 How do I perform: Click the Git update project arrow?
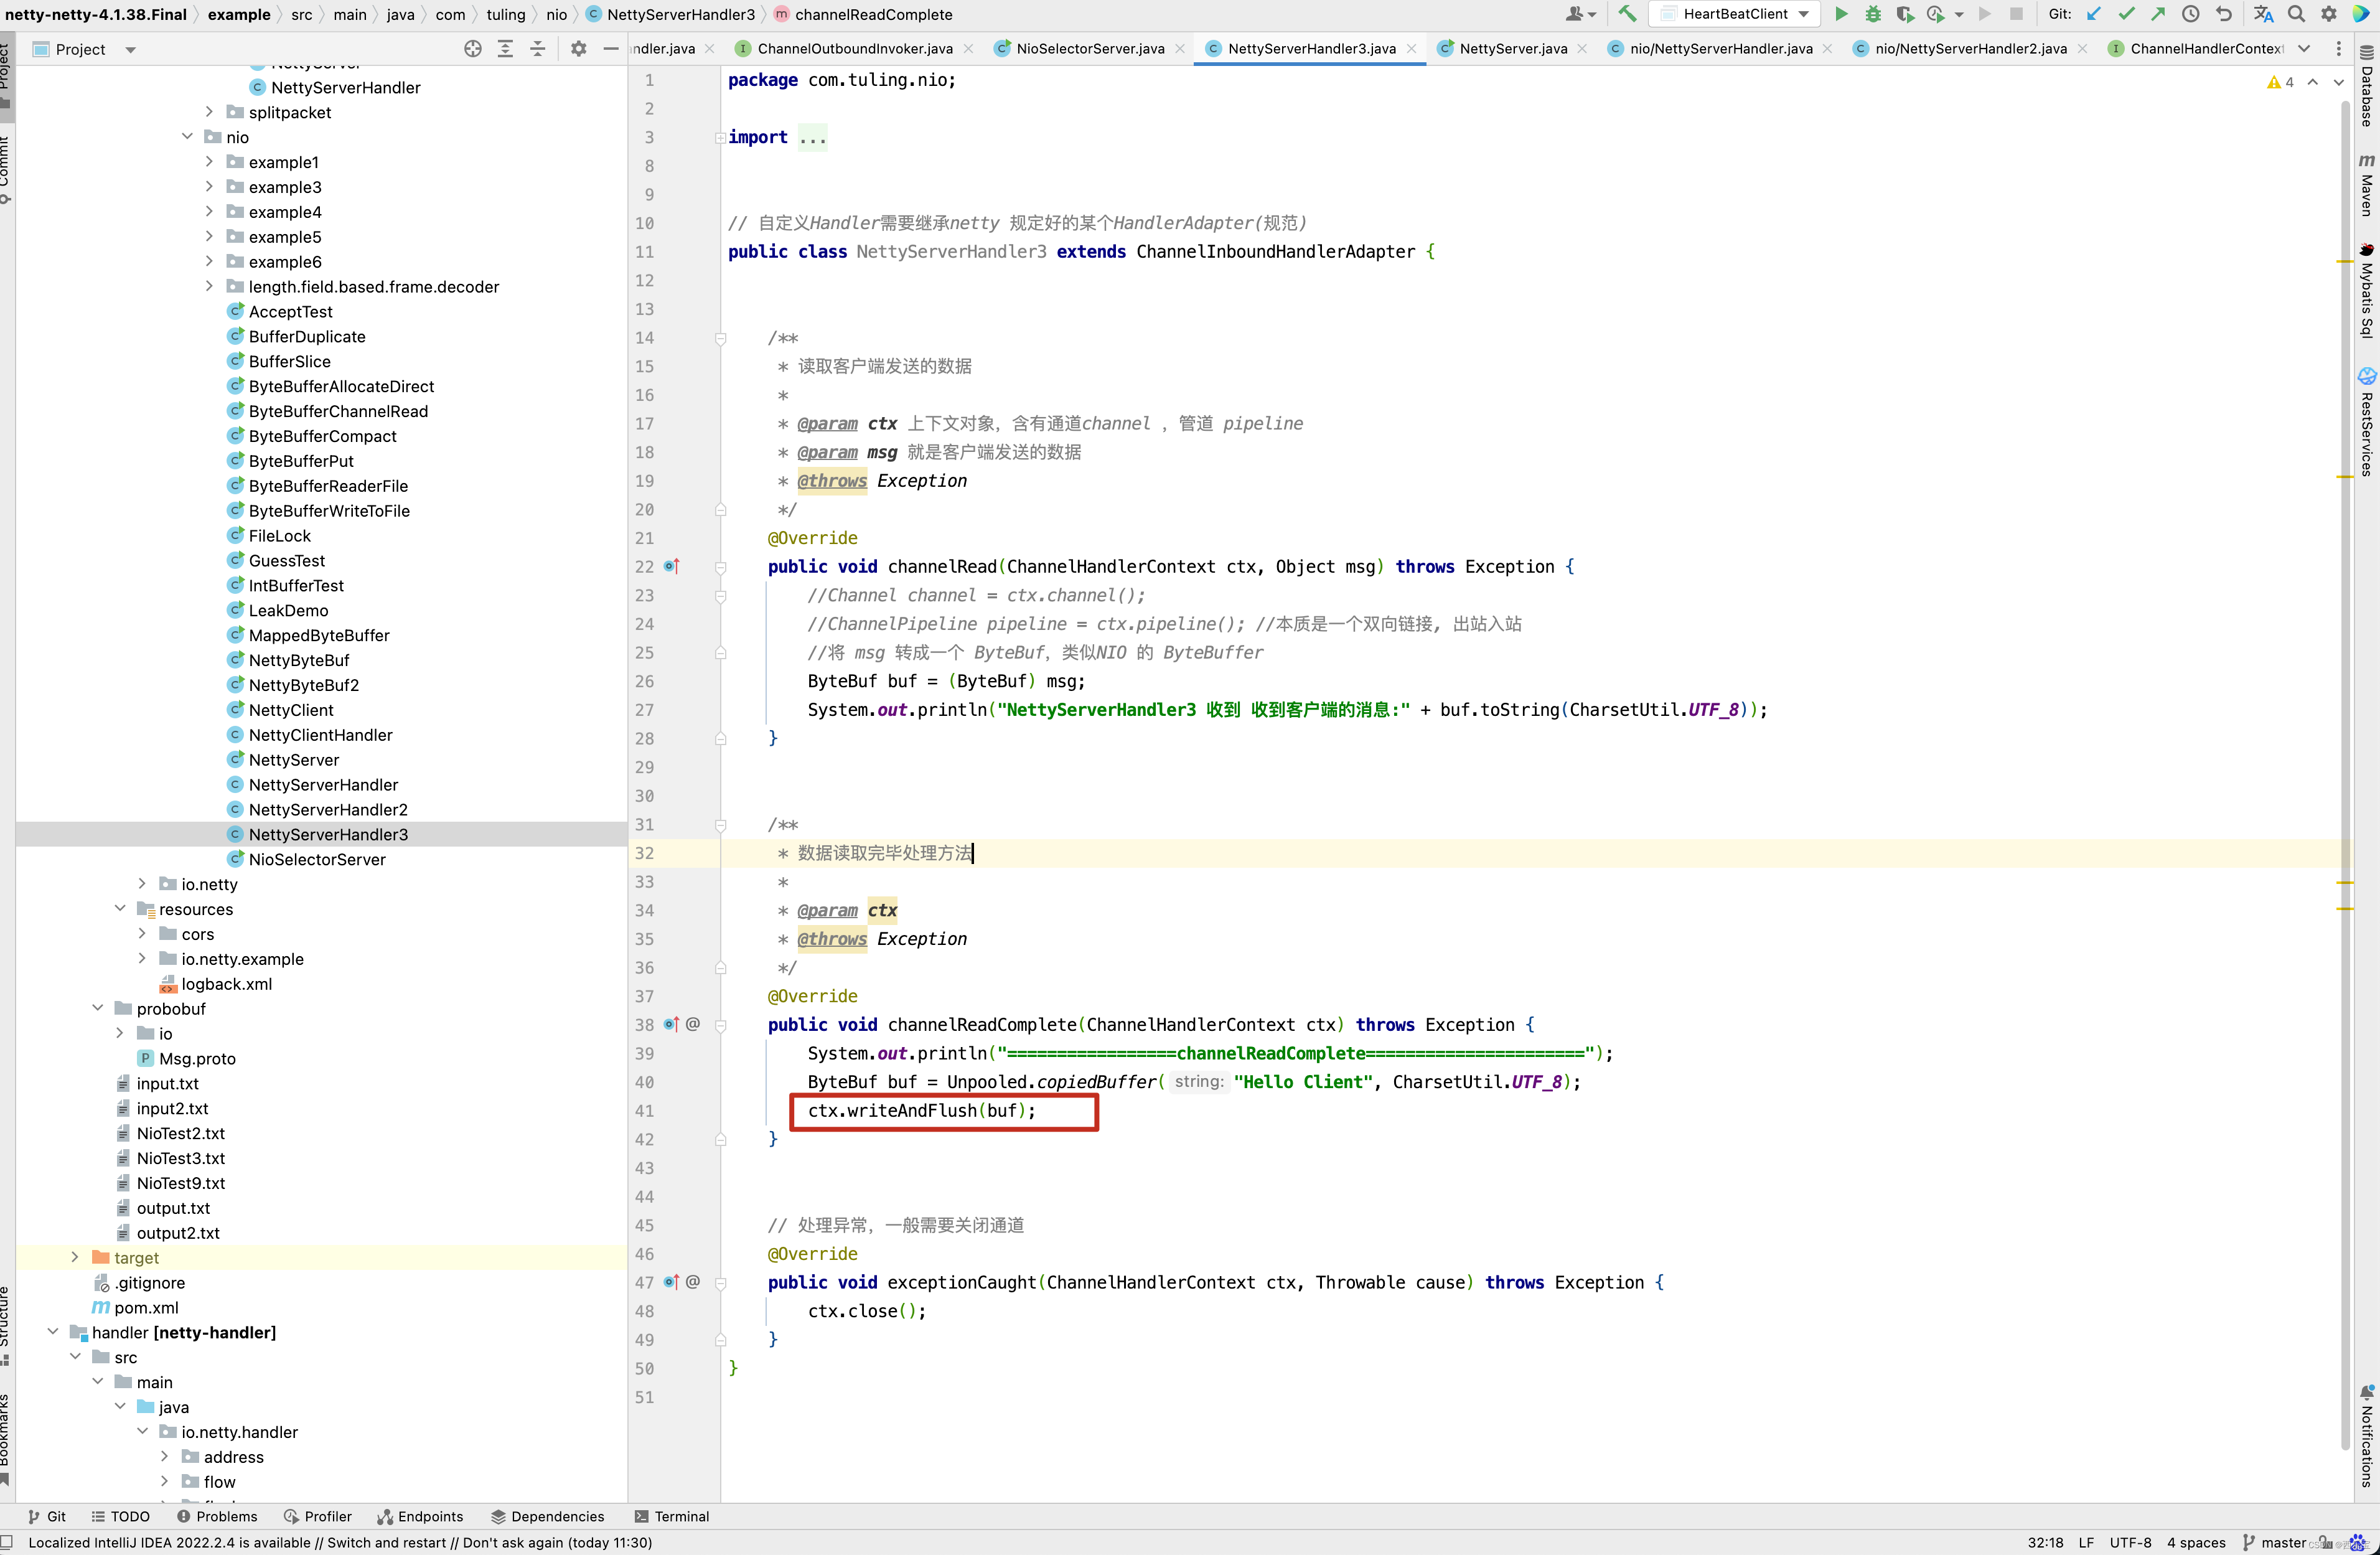point(2094,14)
